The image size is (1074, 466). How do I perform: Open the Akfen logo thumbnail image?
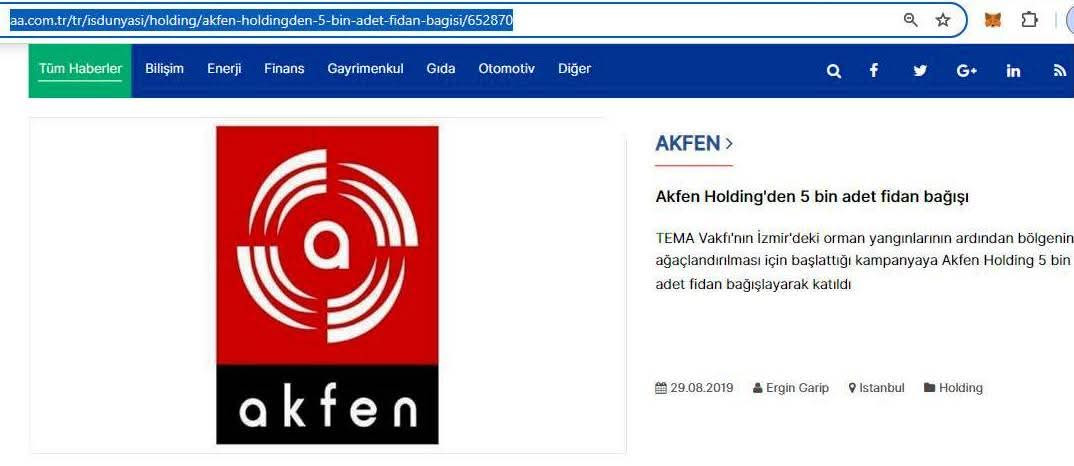pos(327,285)
